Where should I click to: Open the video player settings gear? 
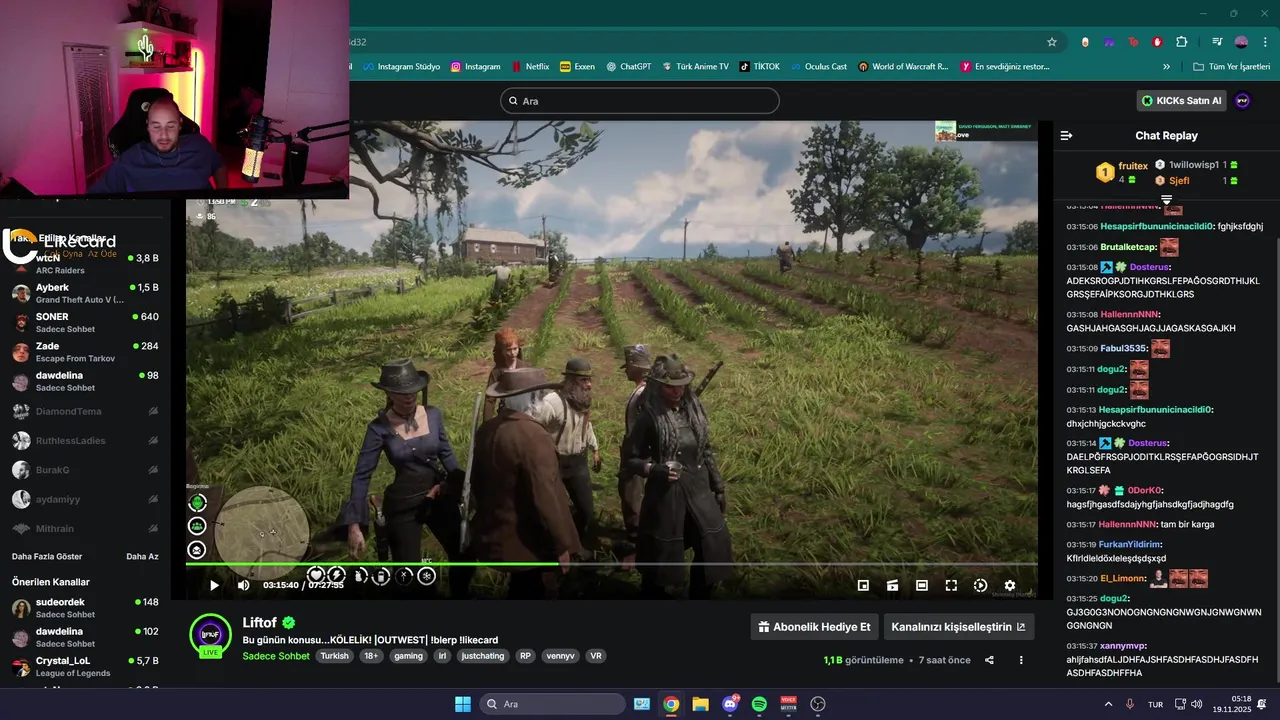(1010, 585)
